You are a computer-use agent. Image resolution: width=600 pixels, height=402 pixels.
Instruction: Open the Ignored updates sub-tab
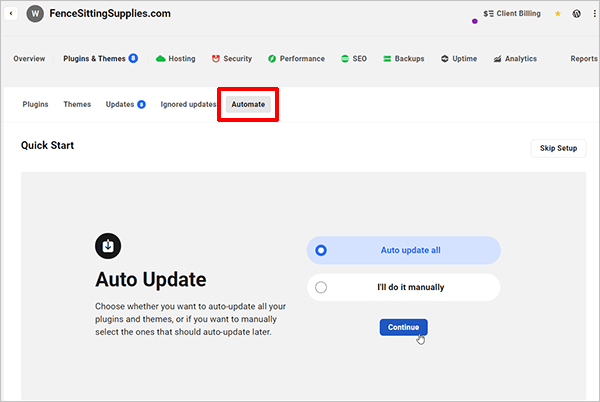(x=188, y=104)
